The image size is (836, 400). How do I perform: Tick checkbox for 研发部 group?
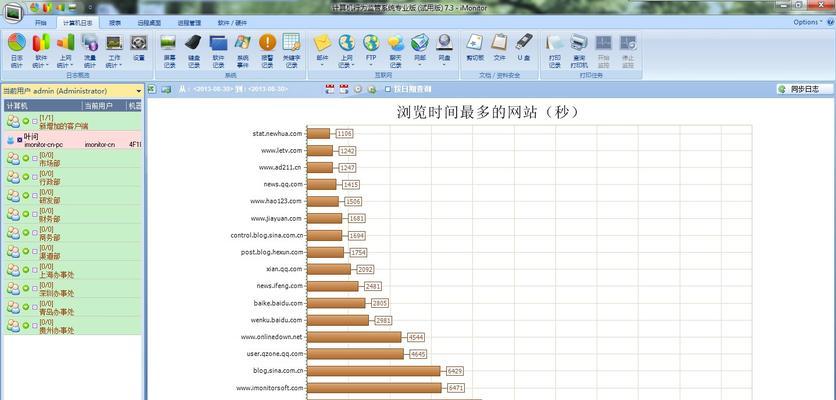pyautogui.click(x=35, y=196)
